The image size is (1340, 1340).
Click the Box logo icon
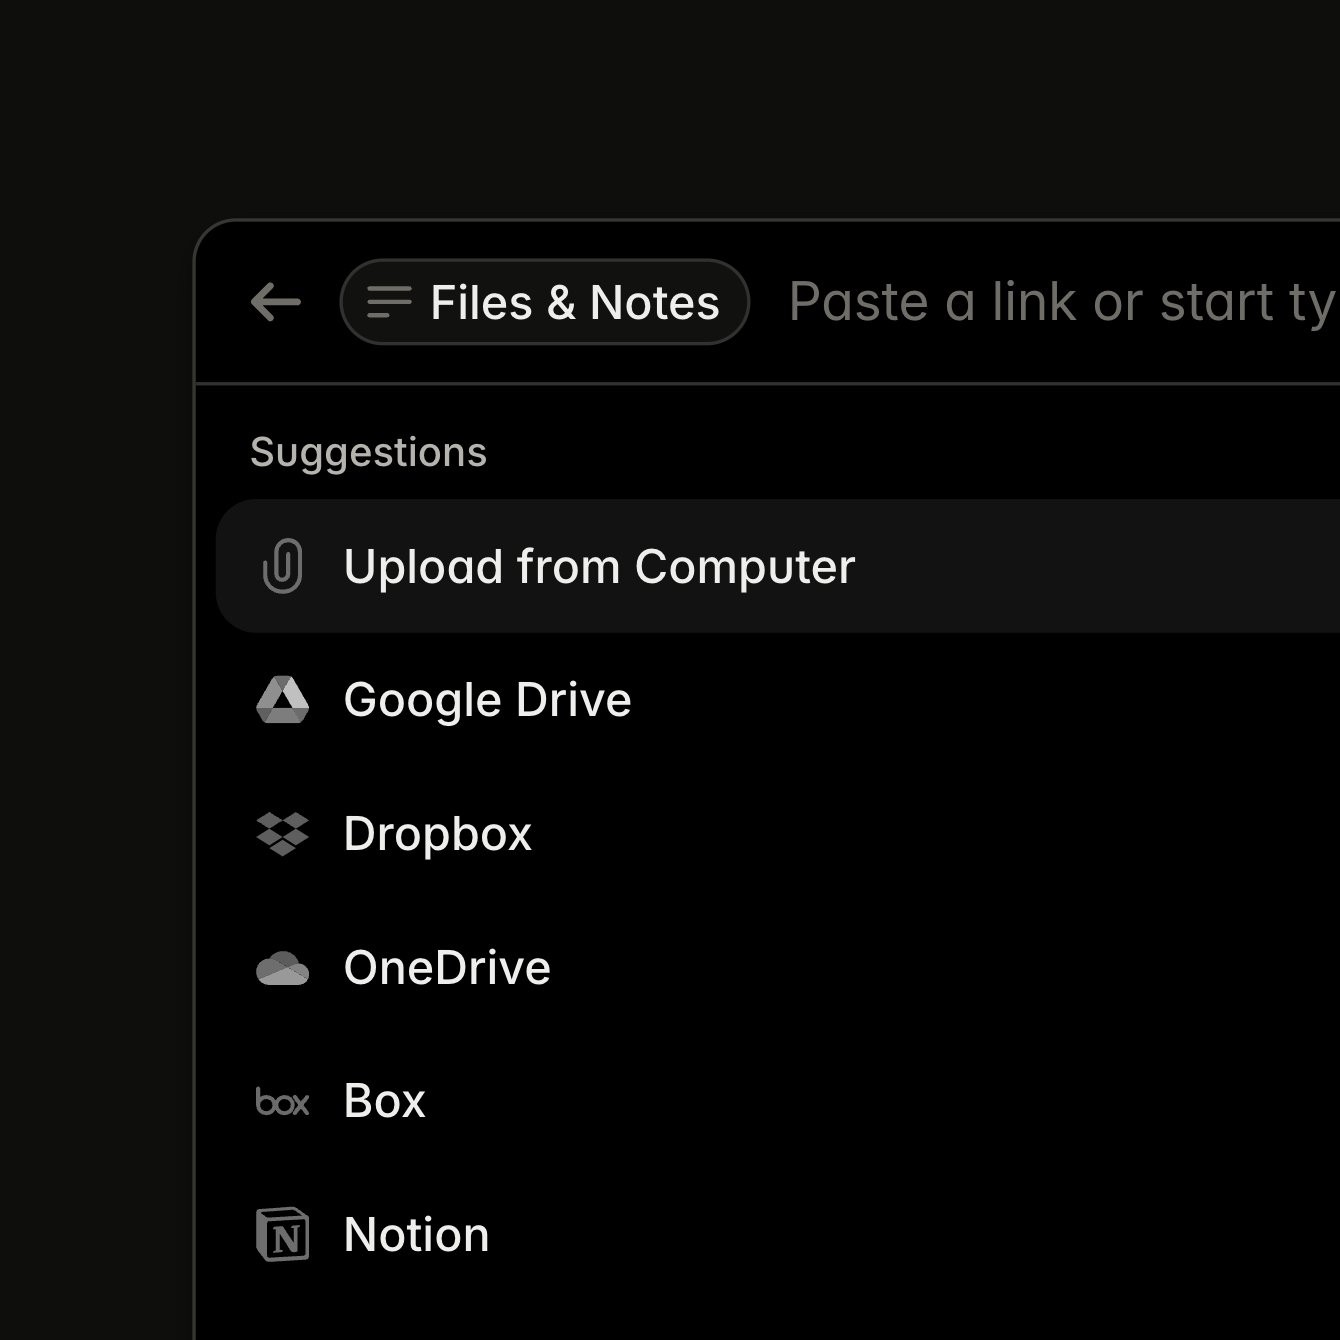click(283, 1102)
